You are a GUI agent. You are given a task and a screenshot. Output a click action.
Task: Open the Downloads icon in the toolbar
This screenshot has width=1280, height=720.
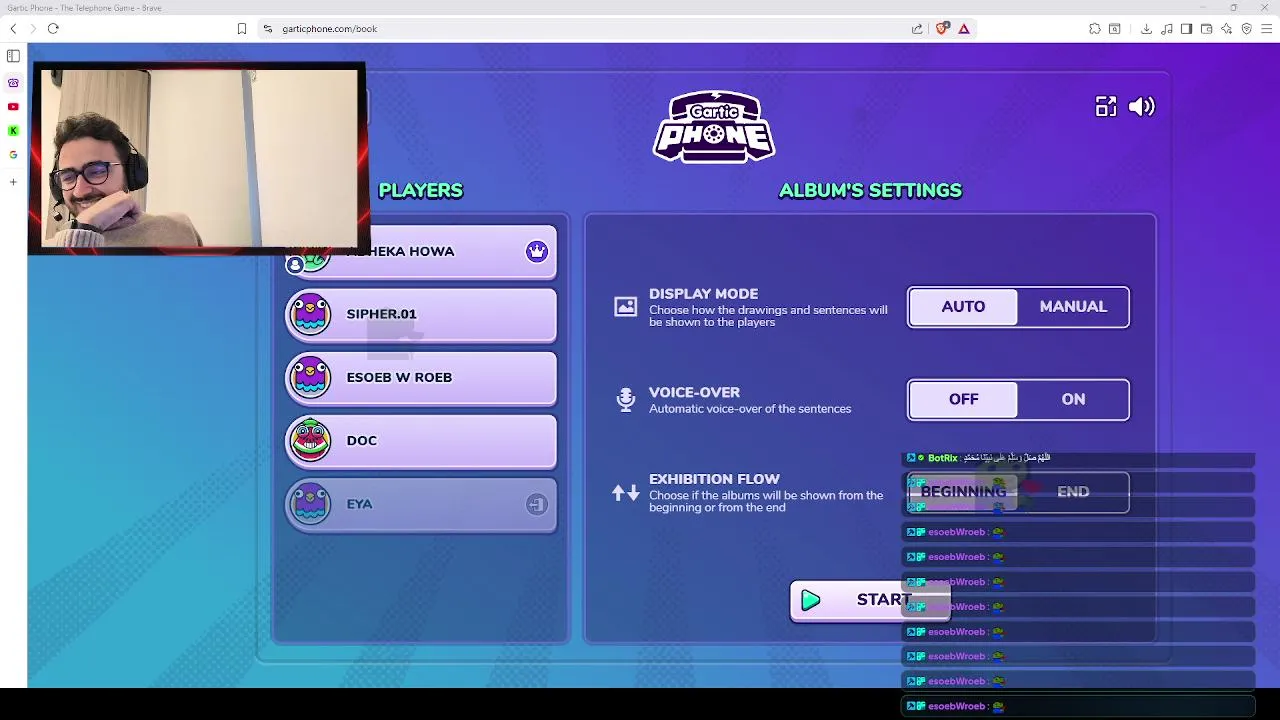1146,29
